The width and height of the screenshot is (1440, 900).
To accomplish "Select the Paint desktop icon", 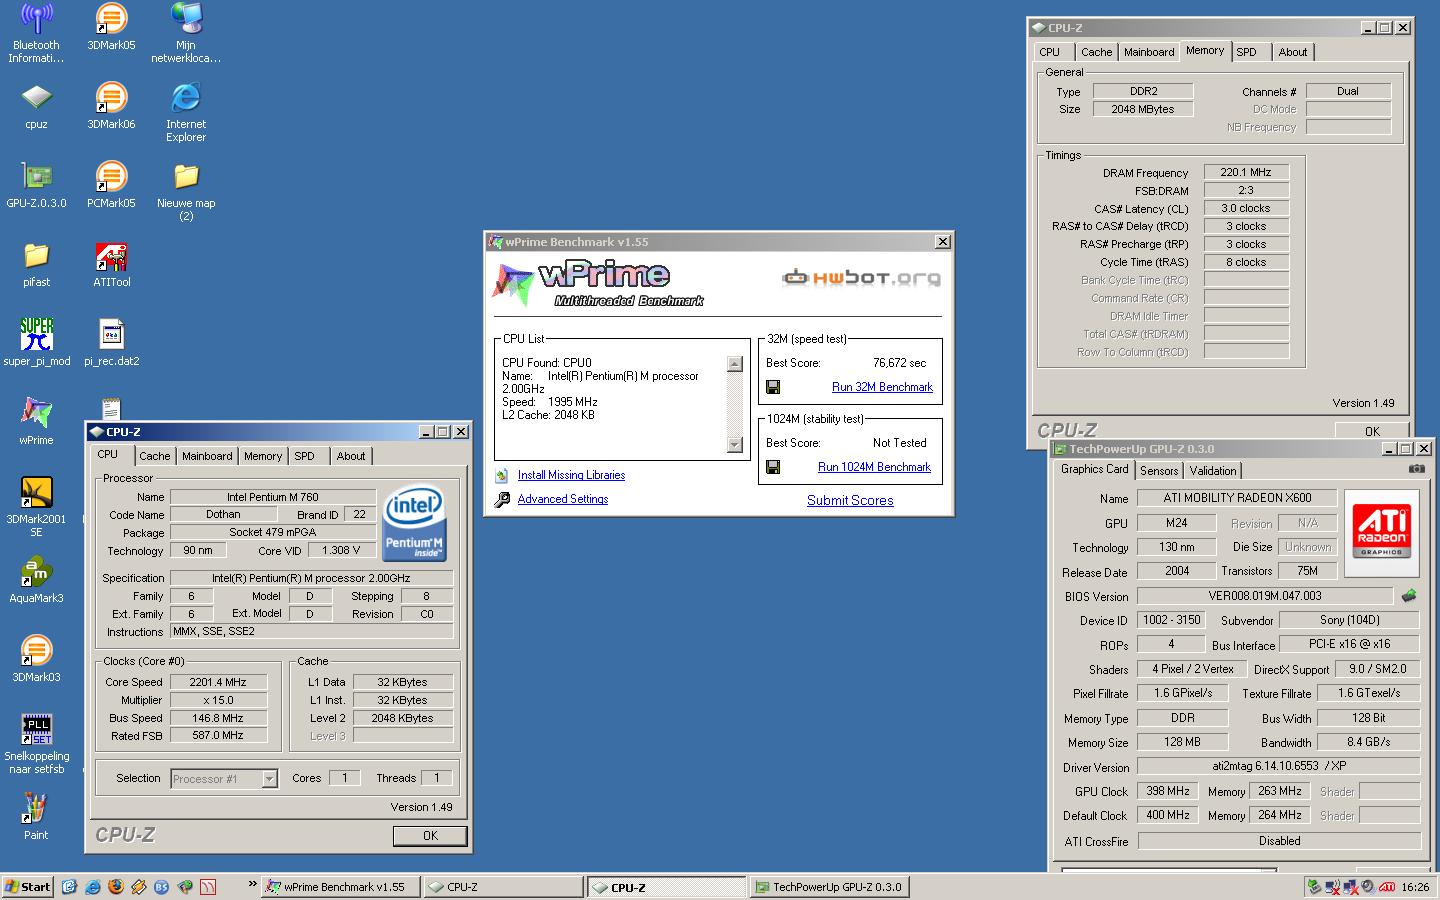I will pyautogui.click(x=37, y=817).
